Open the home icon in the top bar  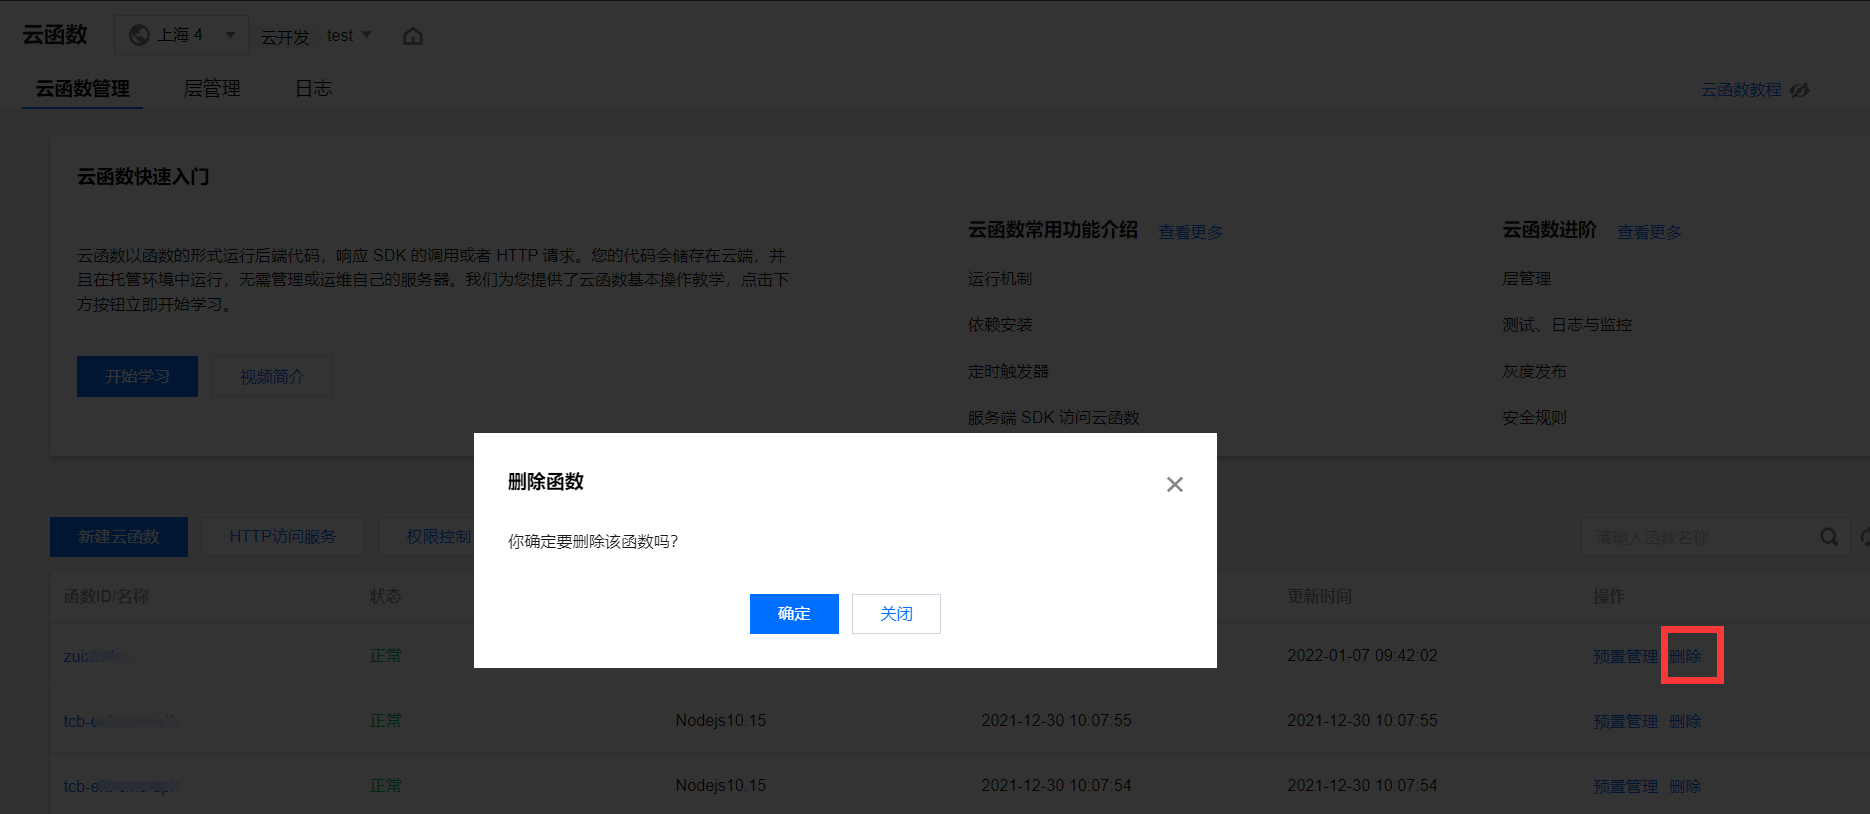(413, 36)
